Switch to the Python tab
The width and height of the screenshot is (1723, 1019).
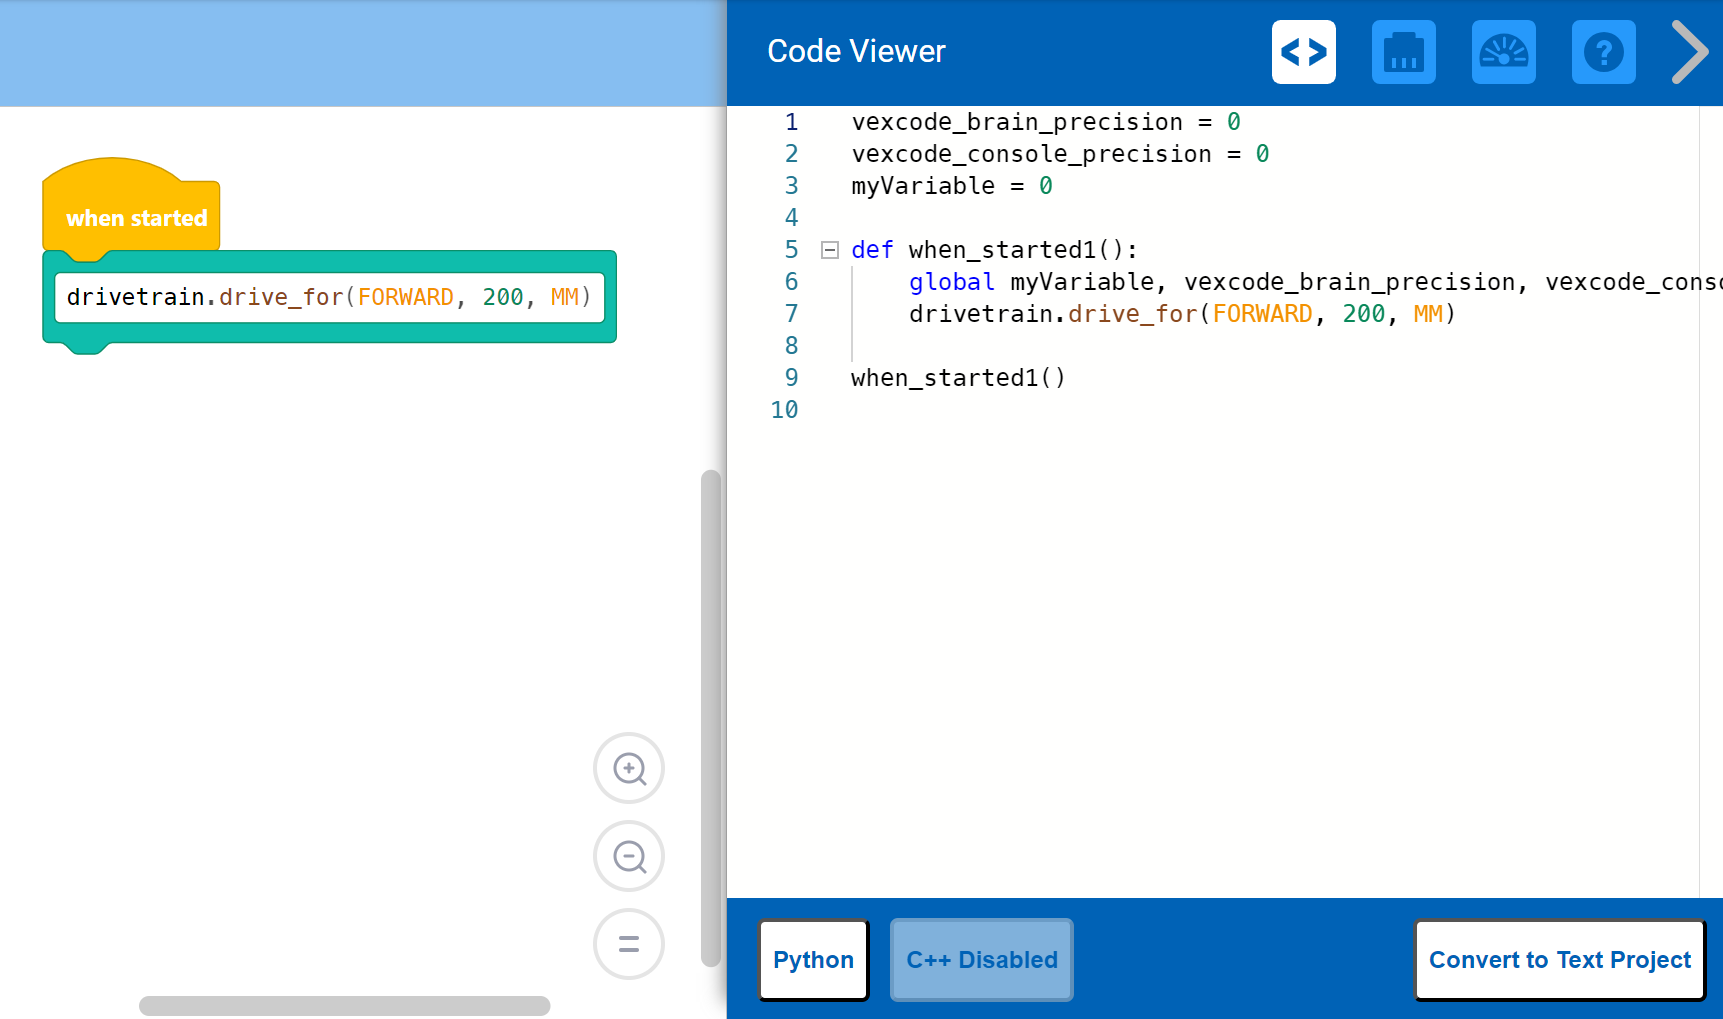click(813, 959)
